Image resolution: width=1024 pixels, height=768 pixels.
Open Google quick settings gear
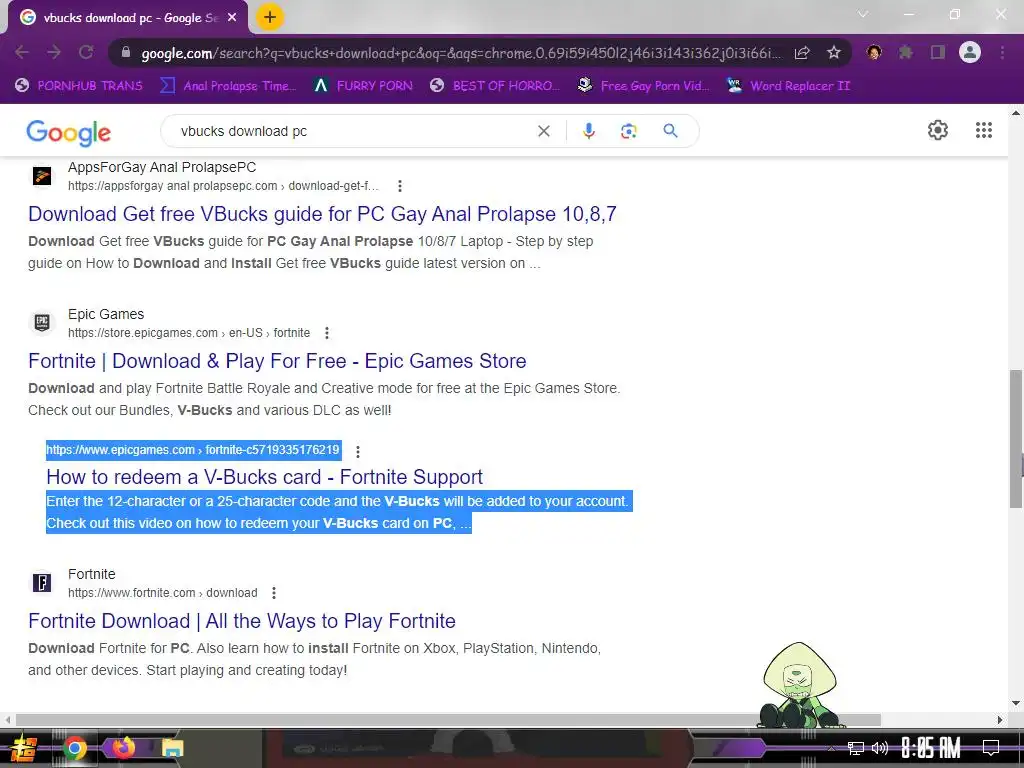[938, 130]
